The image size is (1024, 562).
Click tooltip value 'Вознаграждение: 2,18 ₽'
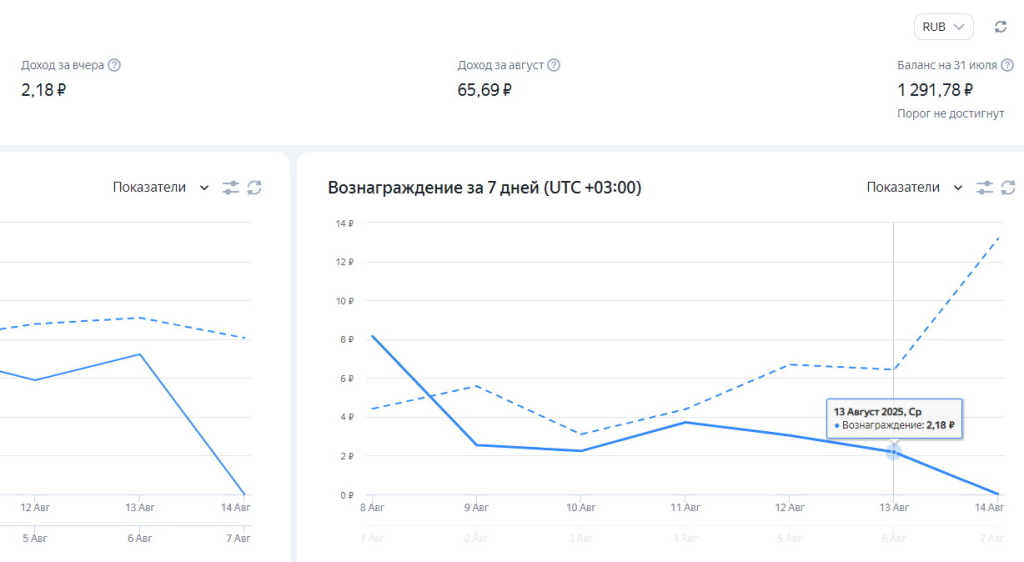point(894,426)
